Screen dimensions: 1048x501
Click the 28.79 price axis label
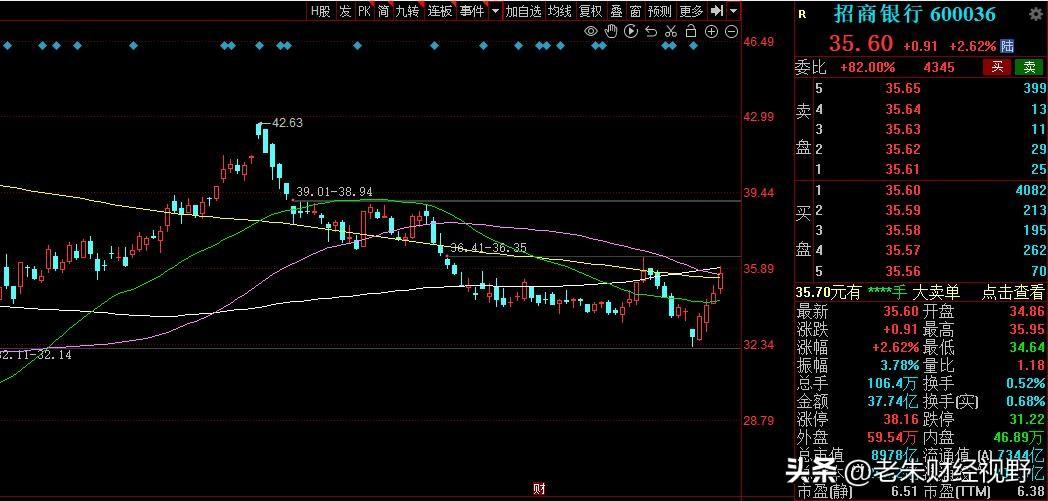point(759,420)
